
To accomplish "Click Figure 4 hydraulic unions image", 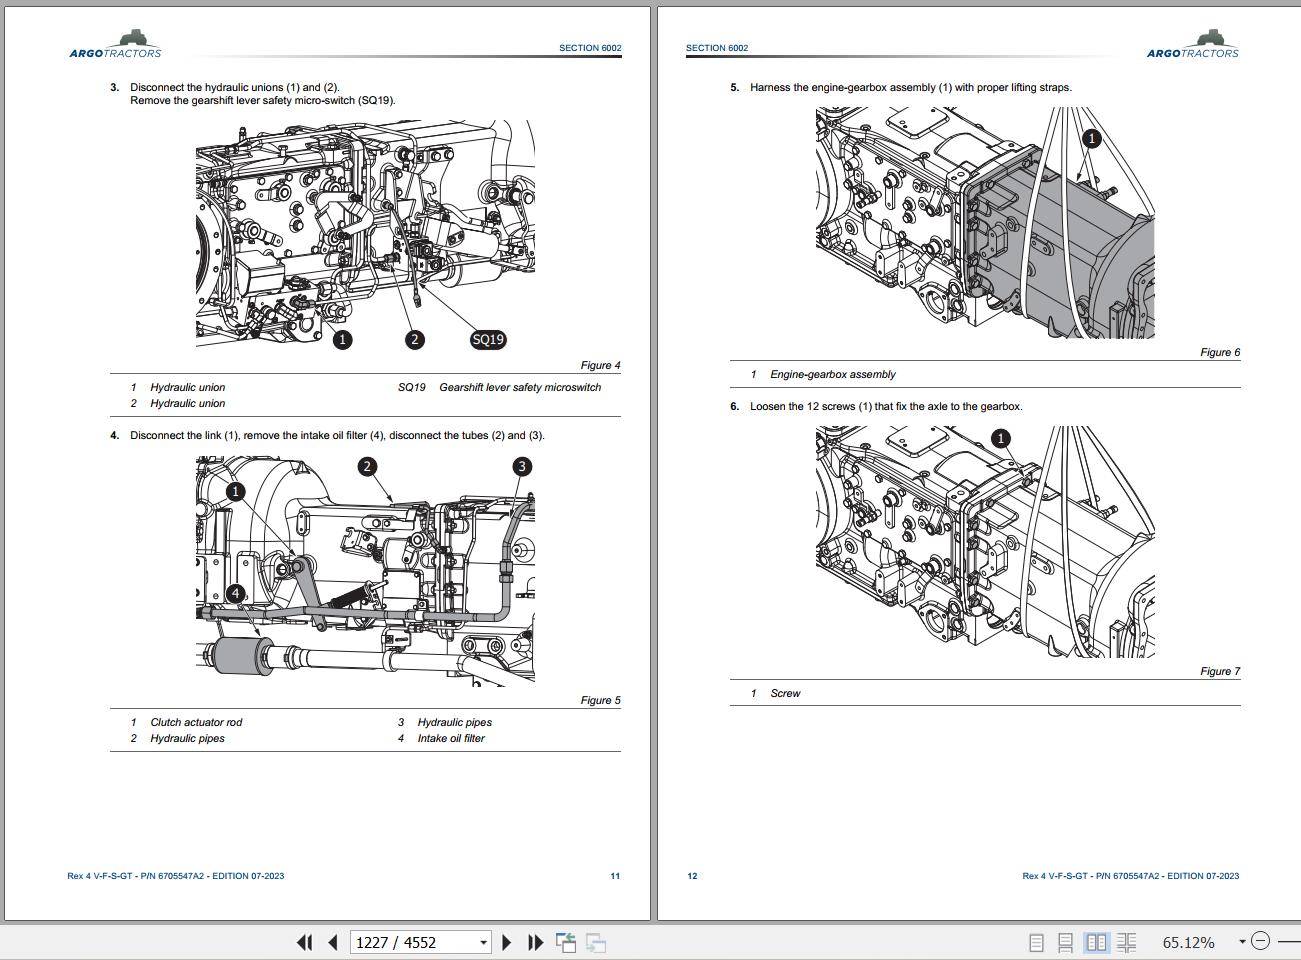I will tap(365, 235).
